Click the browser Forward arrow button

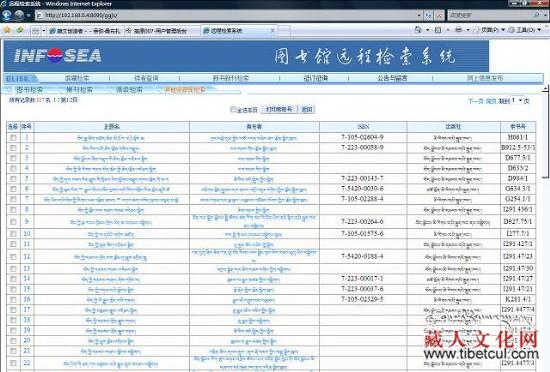point(19,15)
